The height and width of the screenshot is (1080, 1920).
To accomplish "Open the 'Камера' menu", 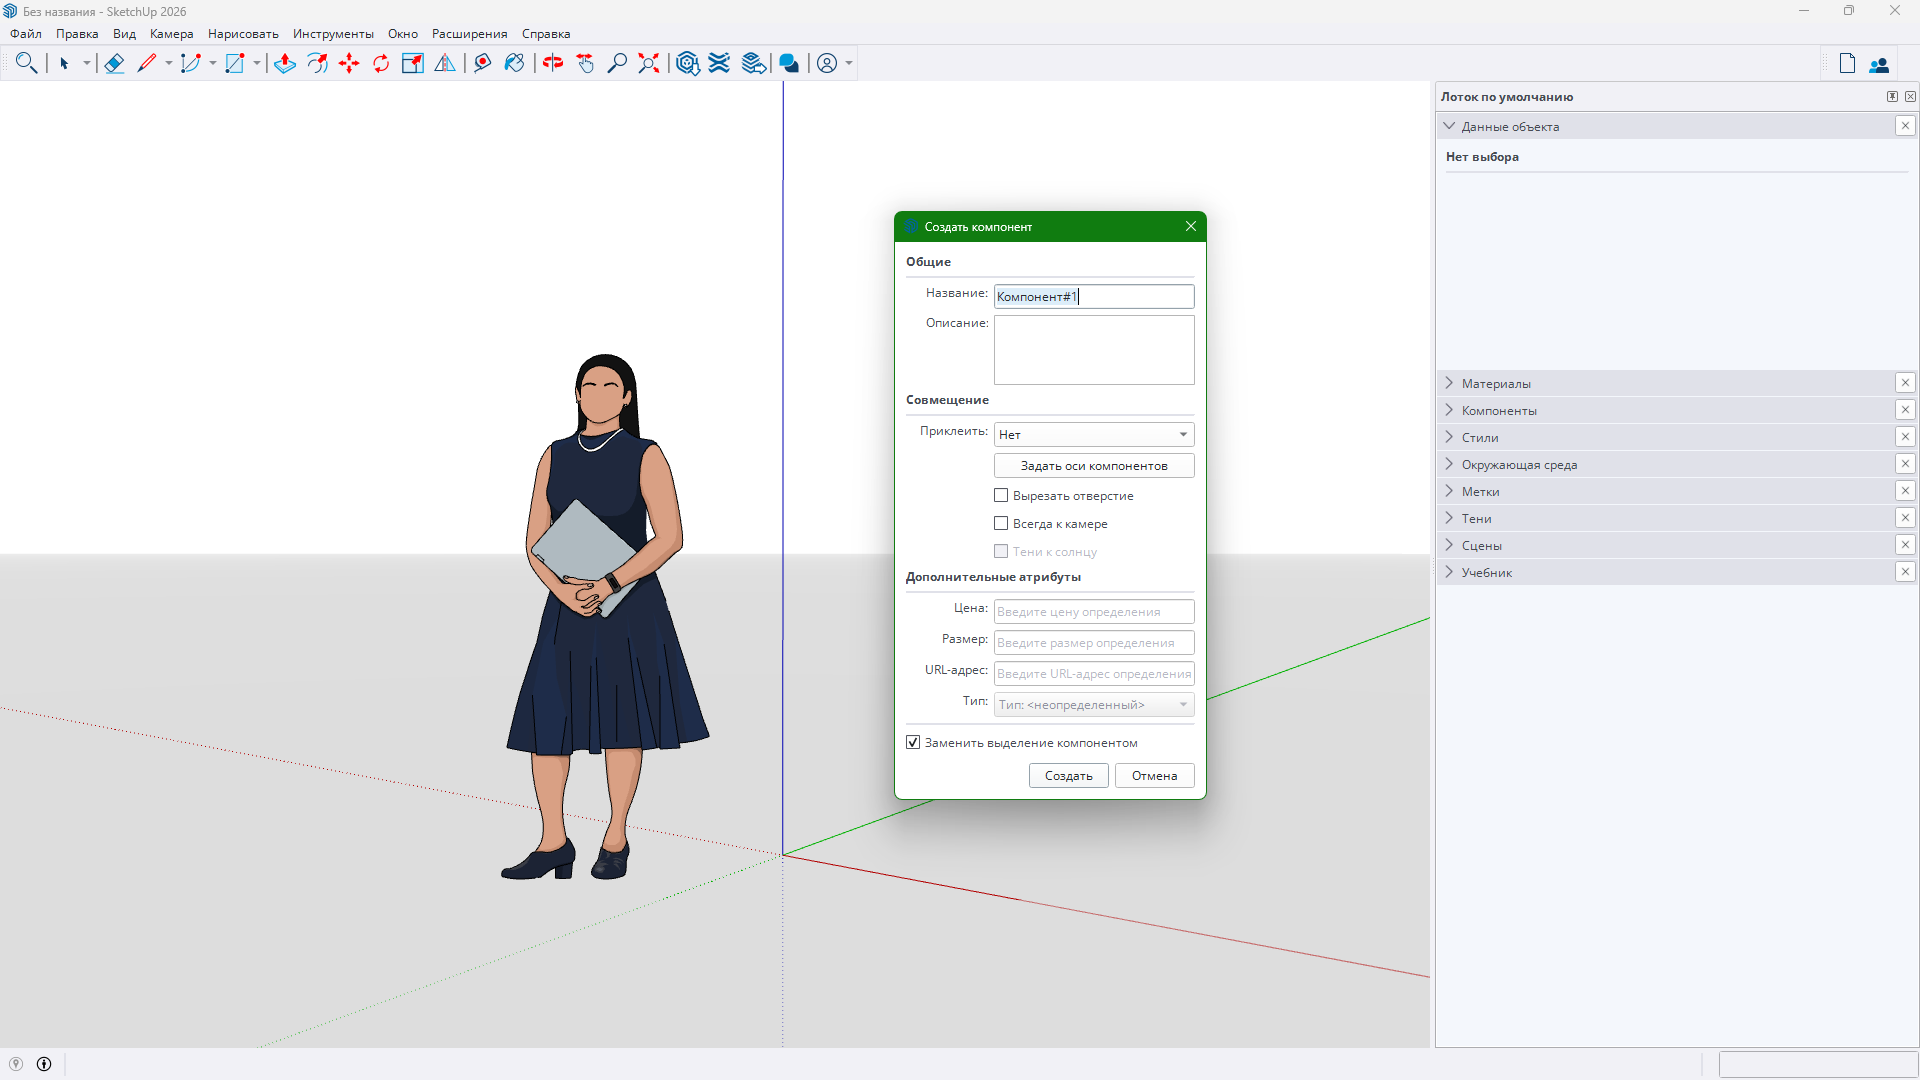I will [171, 34].
